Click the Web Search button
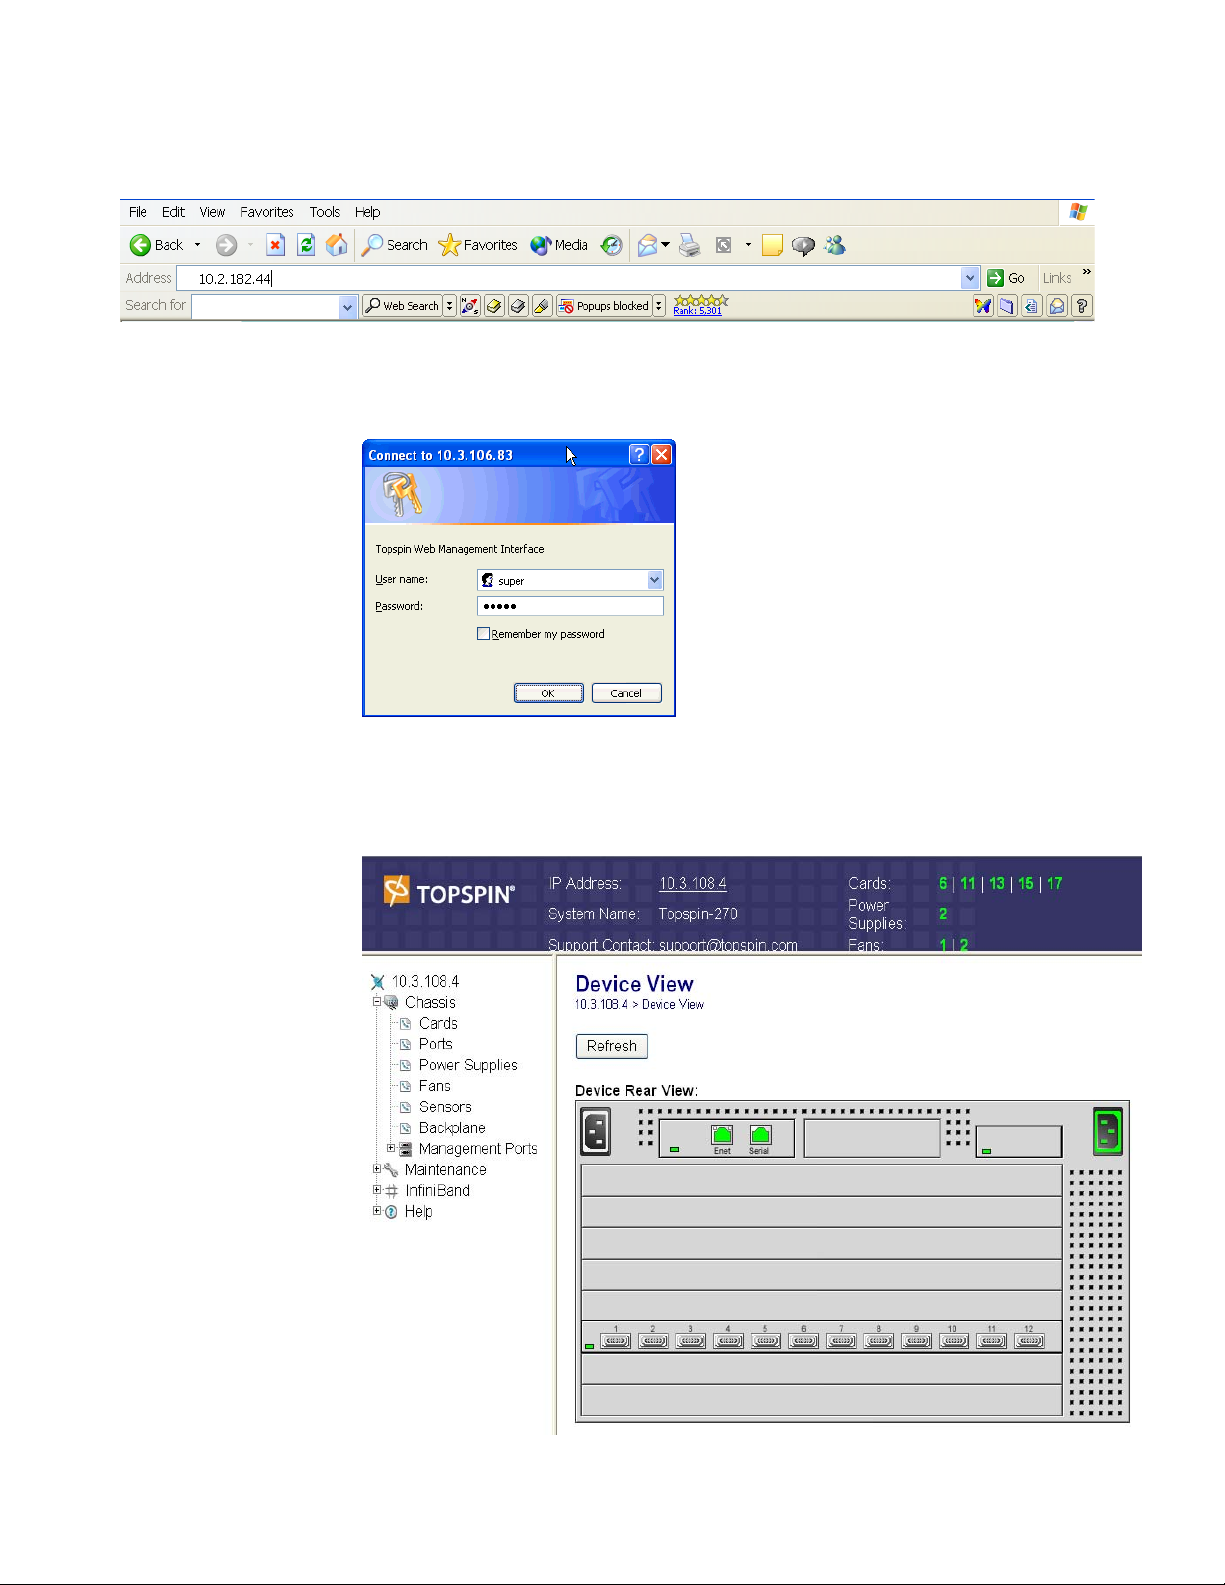This screenshot has width=1225, height=1585. 402,306
